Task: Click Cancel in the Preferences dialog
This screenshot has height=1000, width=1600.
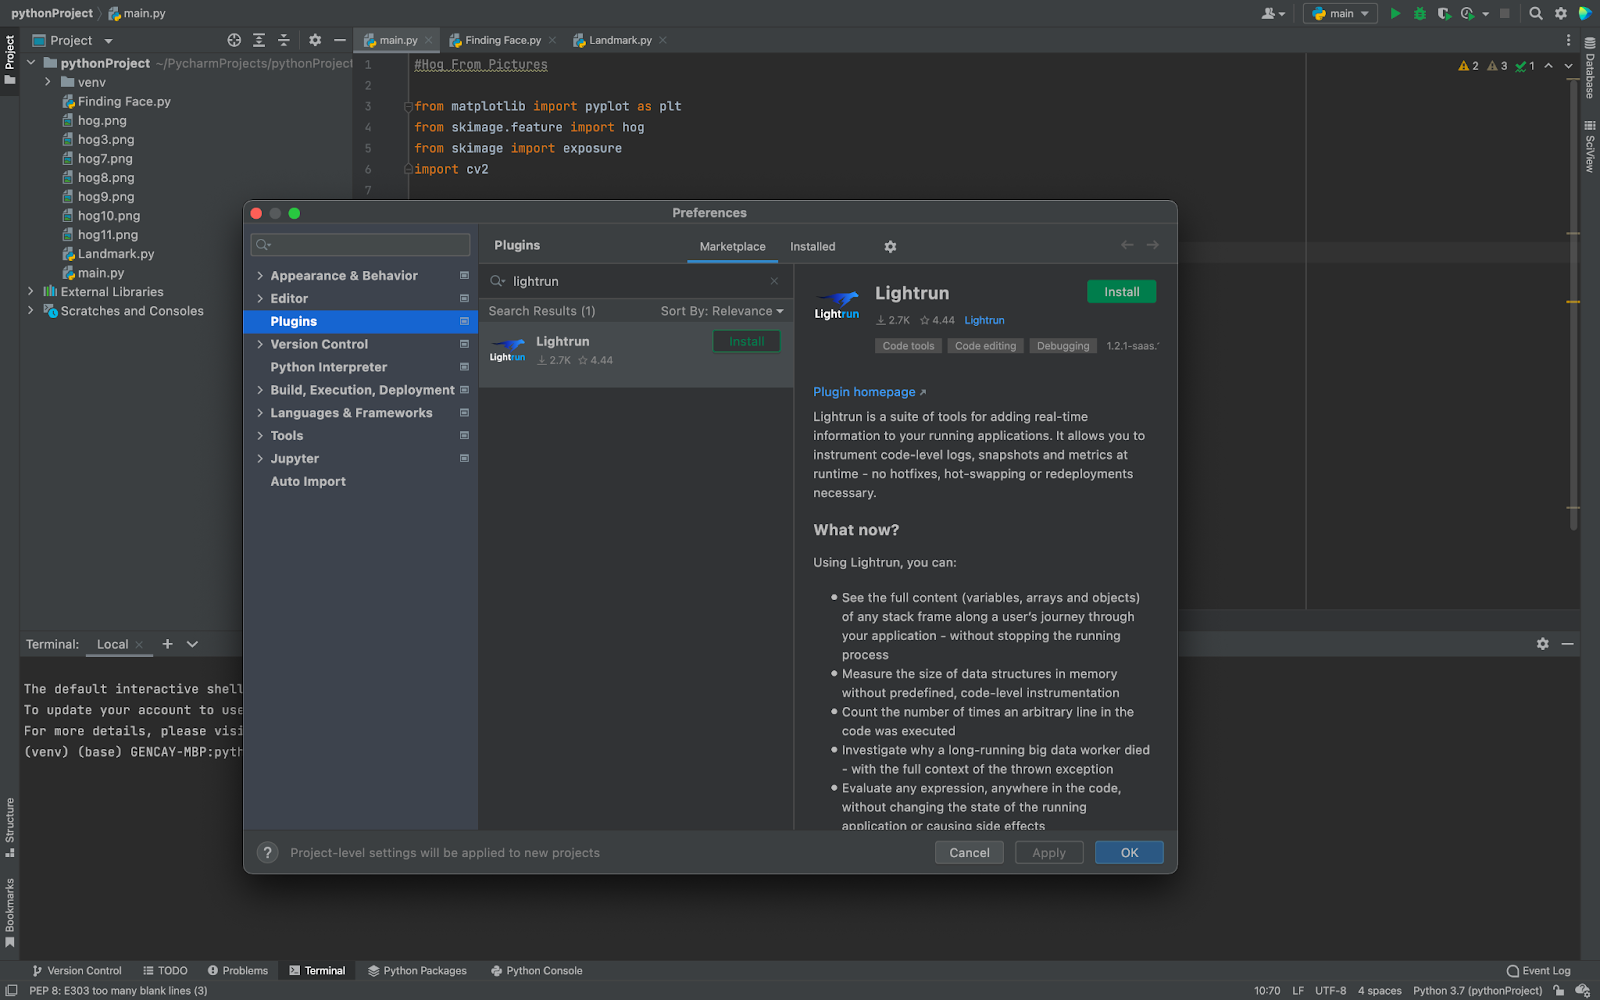Action: point(969,852)
